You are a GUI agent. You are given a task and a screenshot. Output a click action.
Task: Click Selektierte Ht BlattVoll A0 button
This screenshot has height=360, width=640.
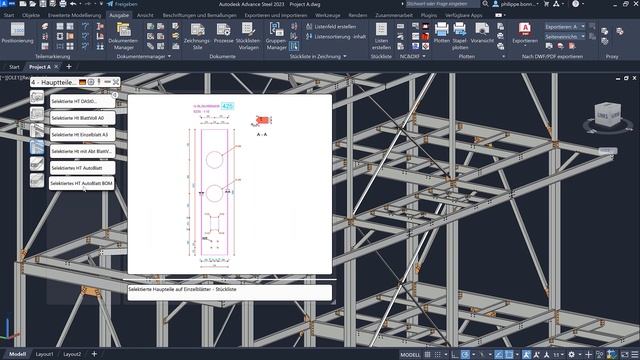pyautogui.click(x=82, y=118)
